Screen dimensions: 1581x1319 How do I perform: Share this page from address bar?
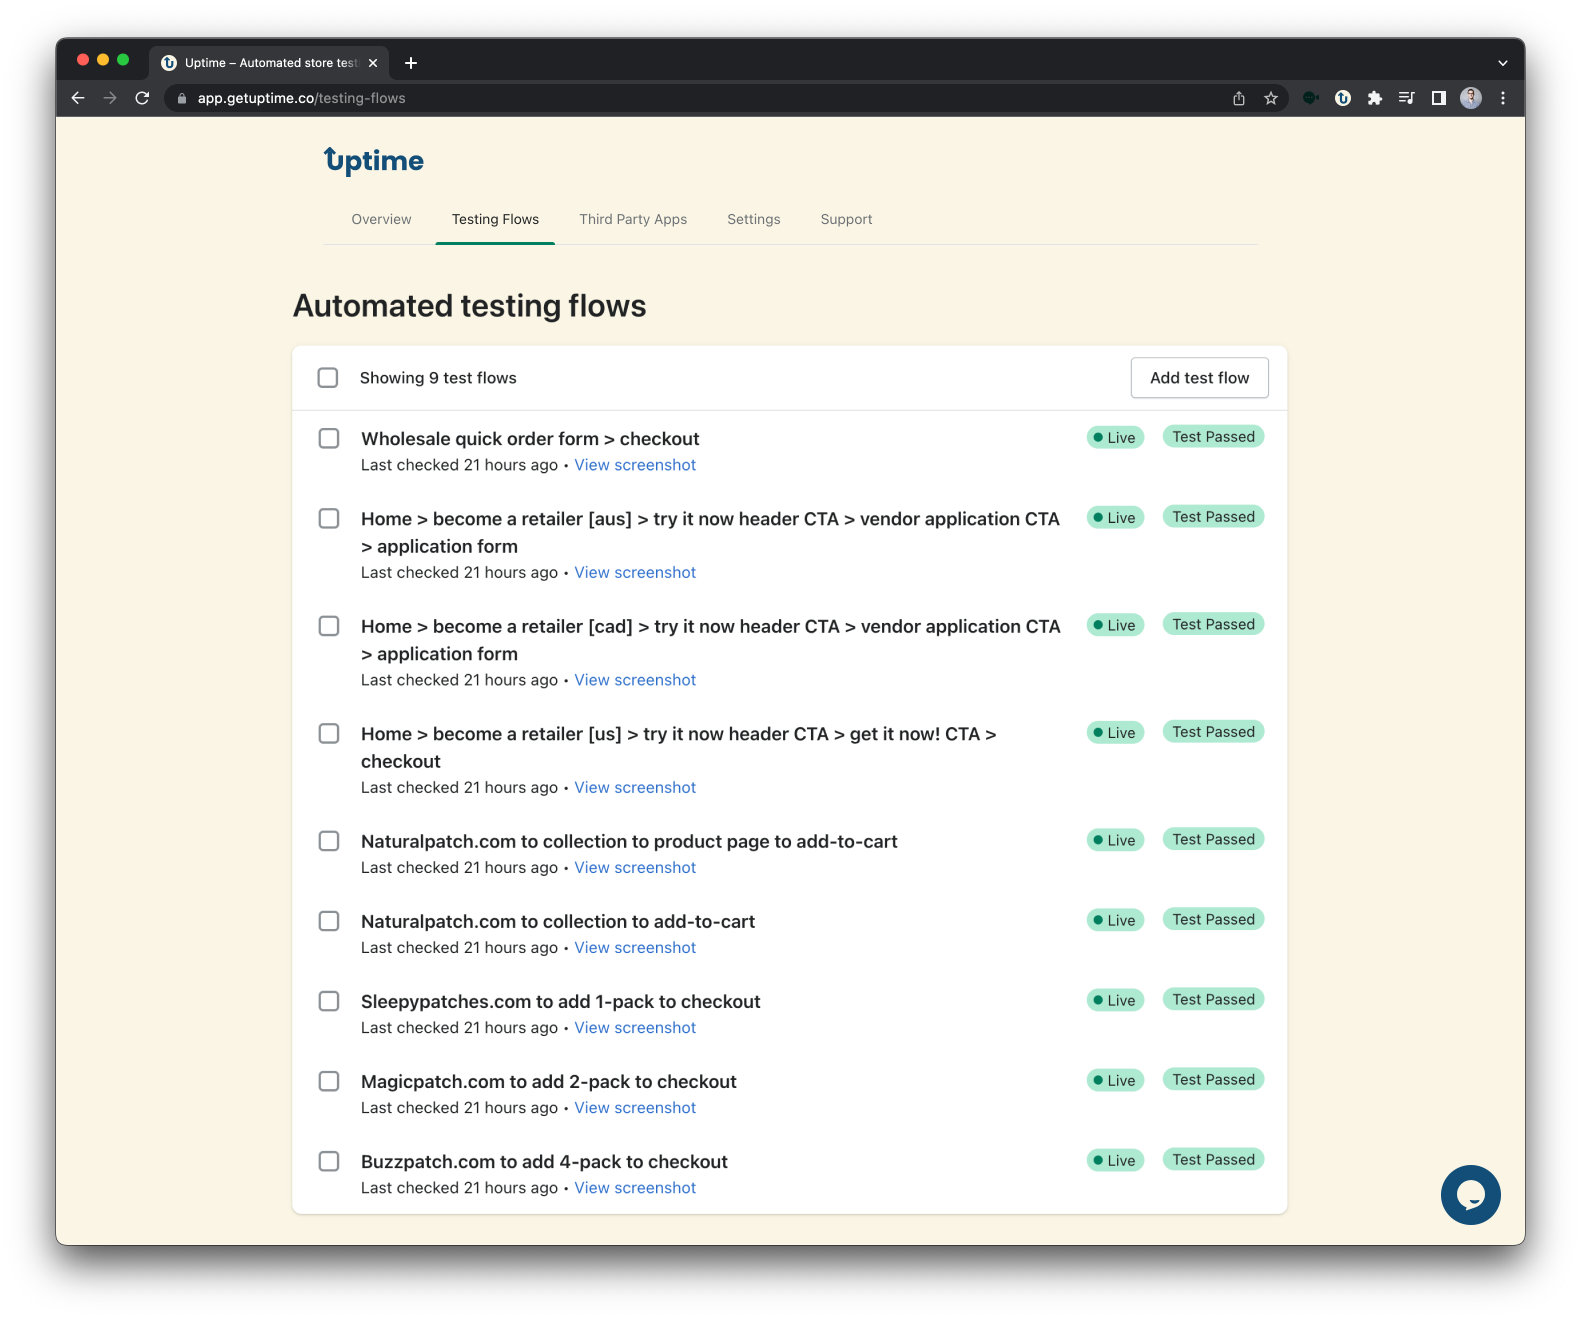tap(1239, 98)
